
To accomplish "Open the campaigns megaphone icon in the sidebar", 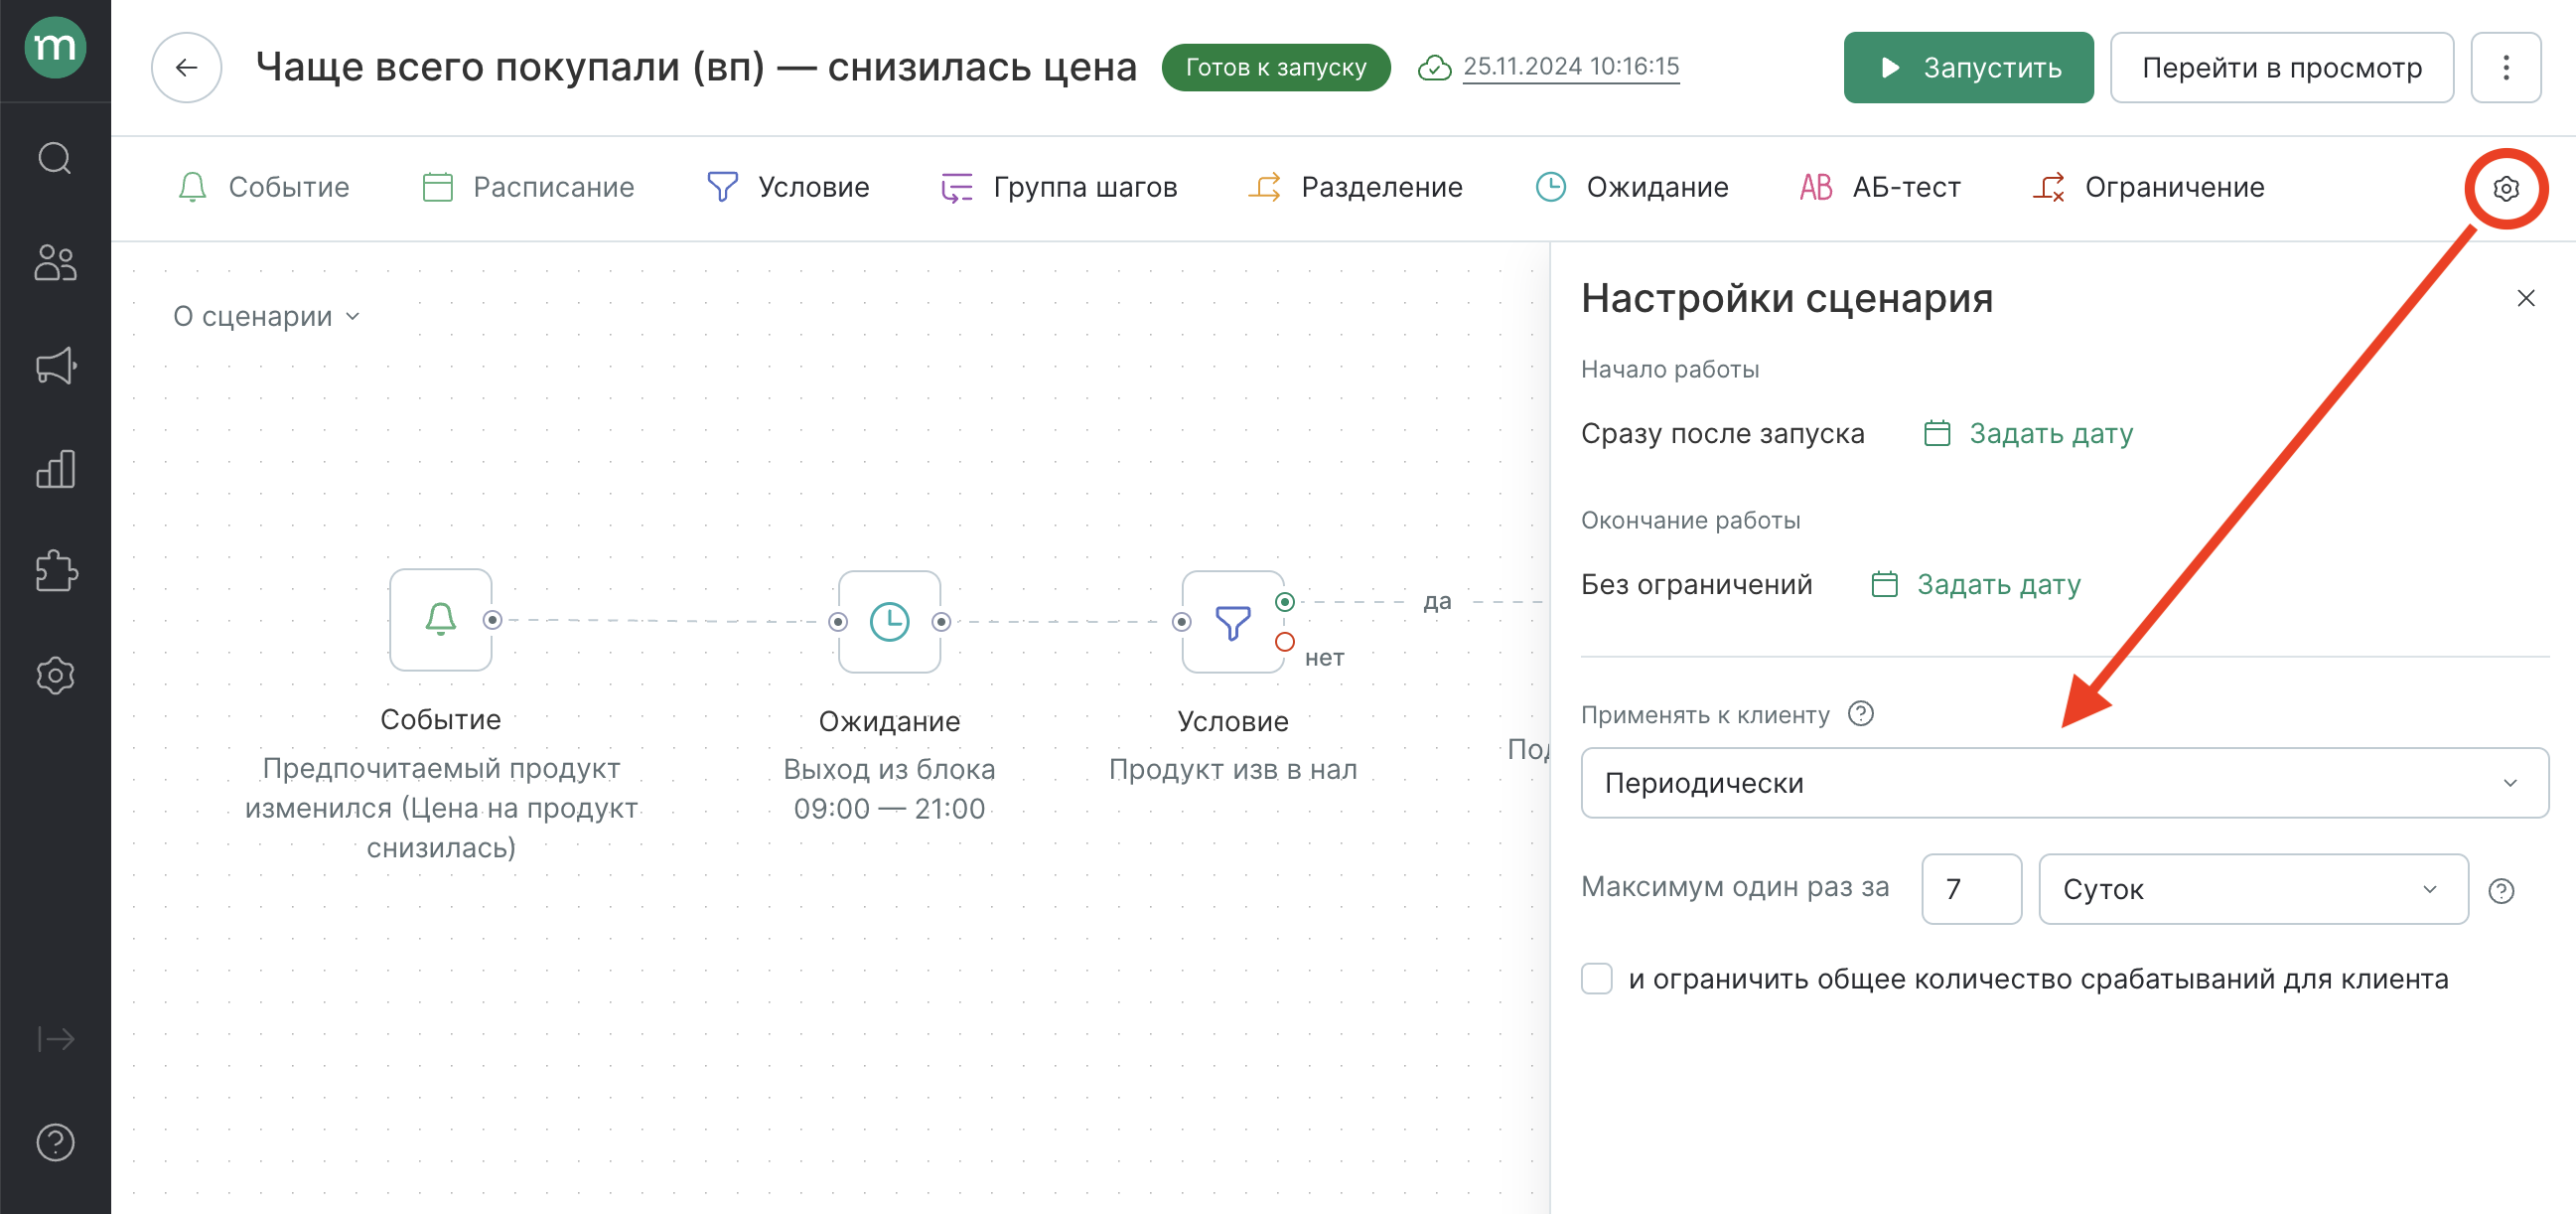I will tap(55, 365).
